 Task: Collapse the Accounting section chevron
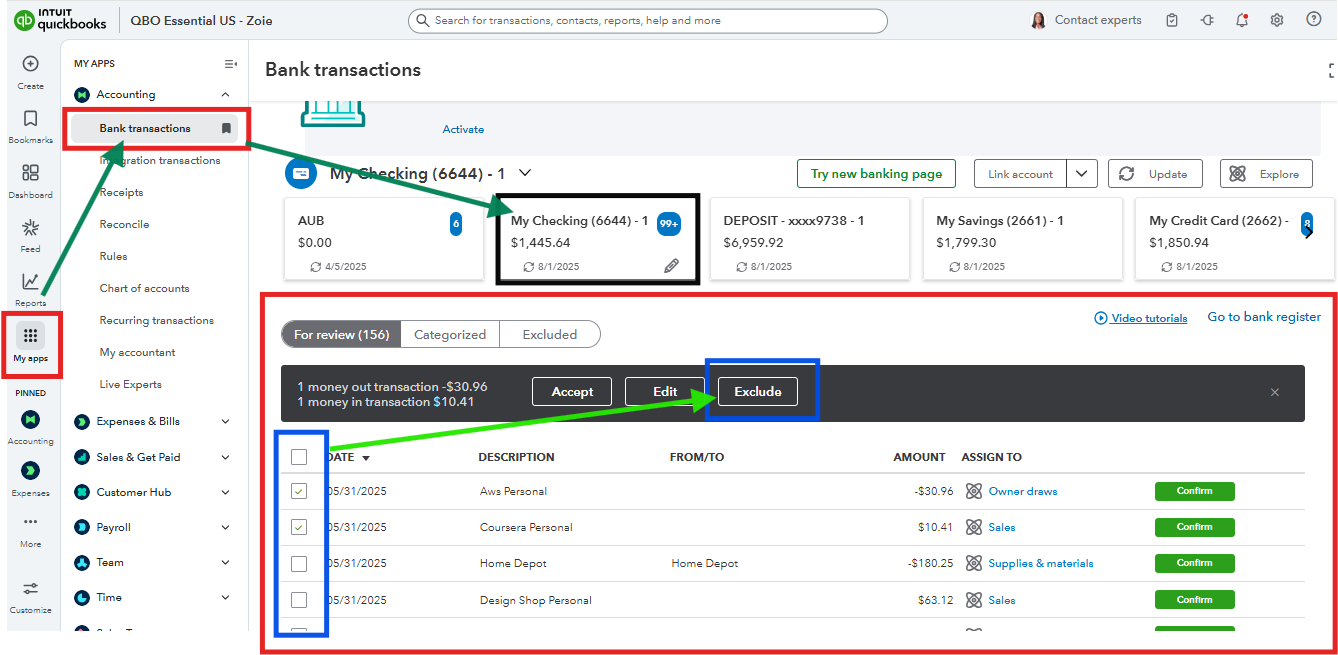(225, 95)
